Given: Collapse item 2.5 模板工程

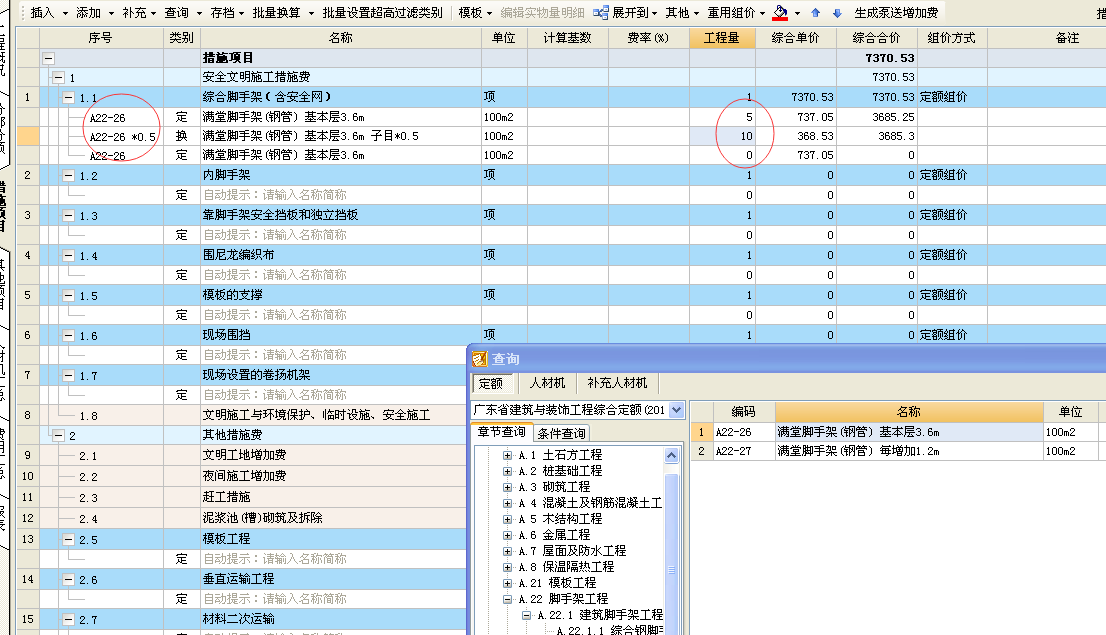Looking at the screenshot, I should click(68, 539).
